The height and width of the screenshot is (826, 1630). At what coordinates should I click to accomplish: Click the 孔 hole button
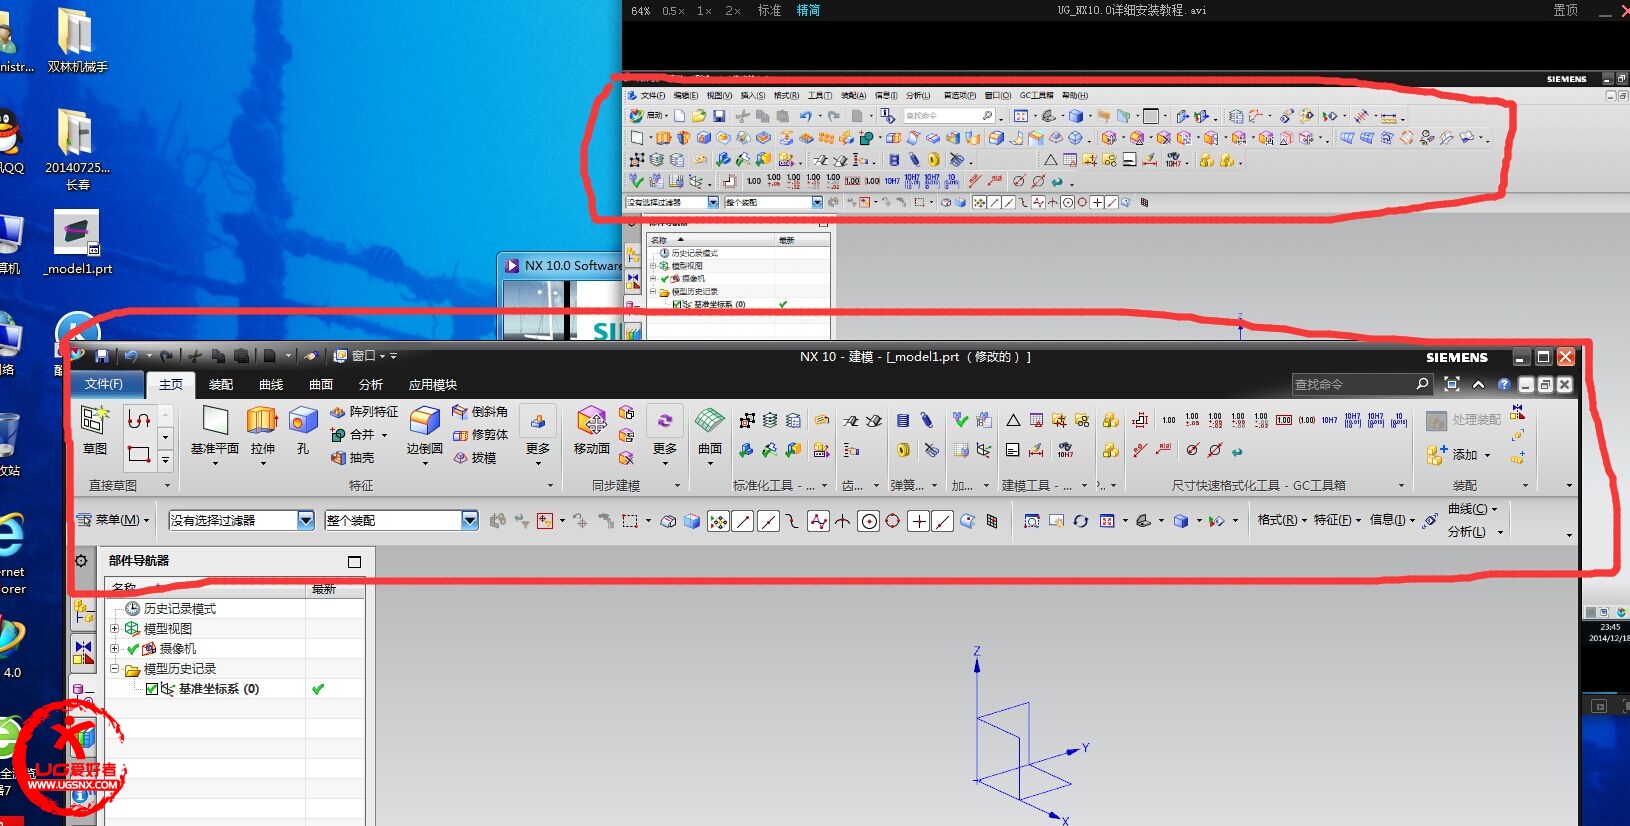[303, 431]
